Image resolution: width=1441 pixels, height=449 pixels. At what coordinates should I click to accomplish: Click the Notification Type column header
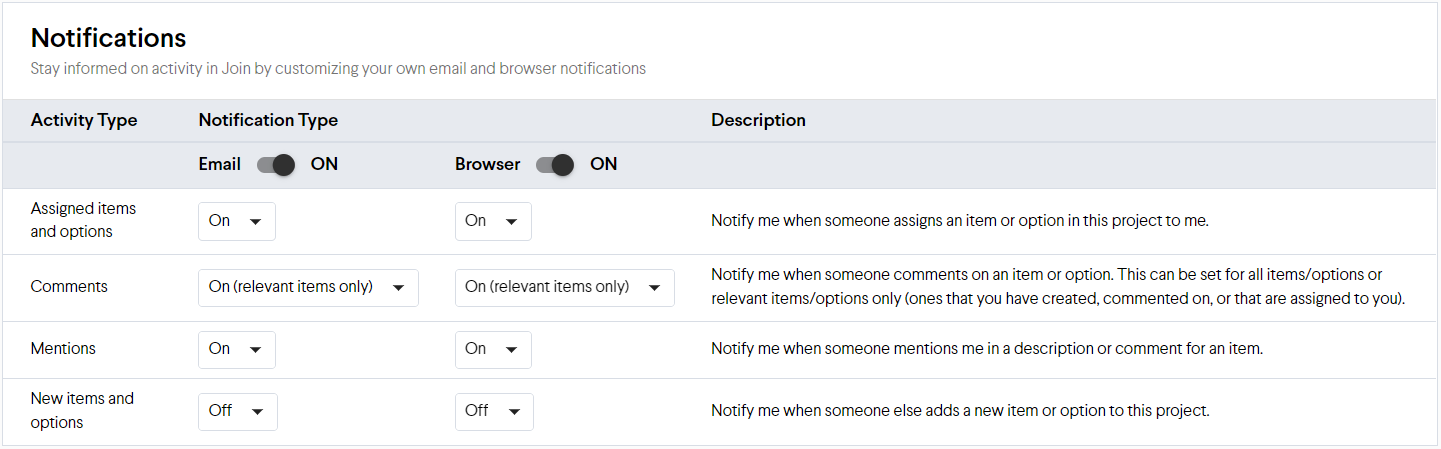(x=268, y=121)
